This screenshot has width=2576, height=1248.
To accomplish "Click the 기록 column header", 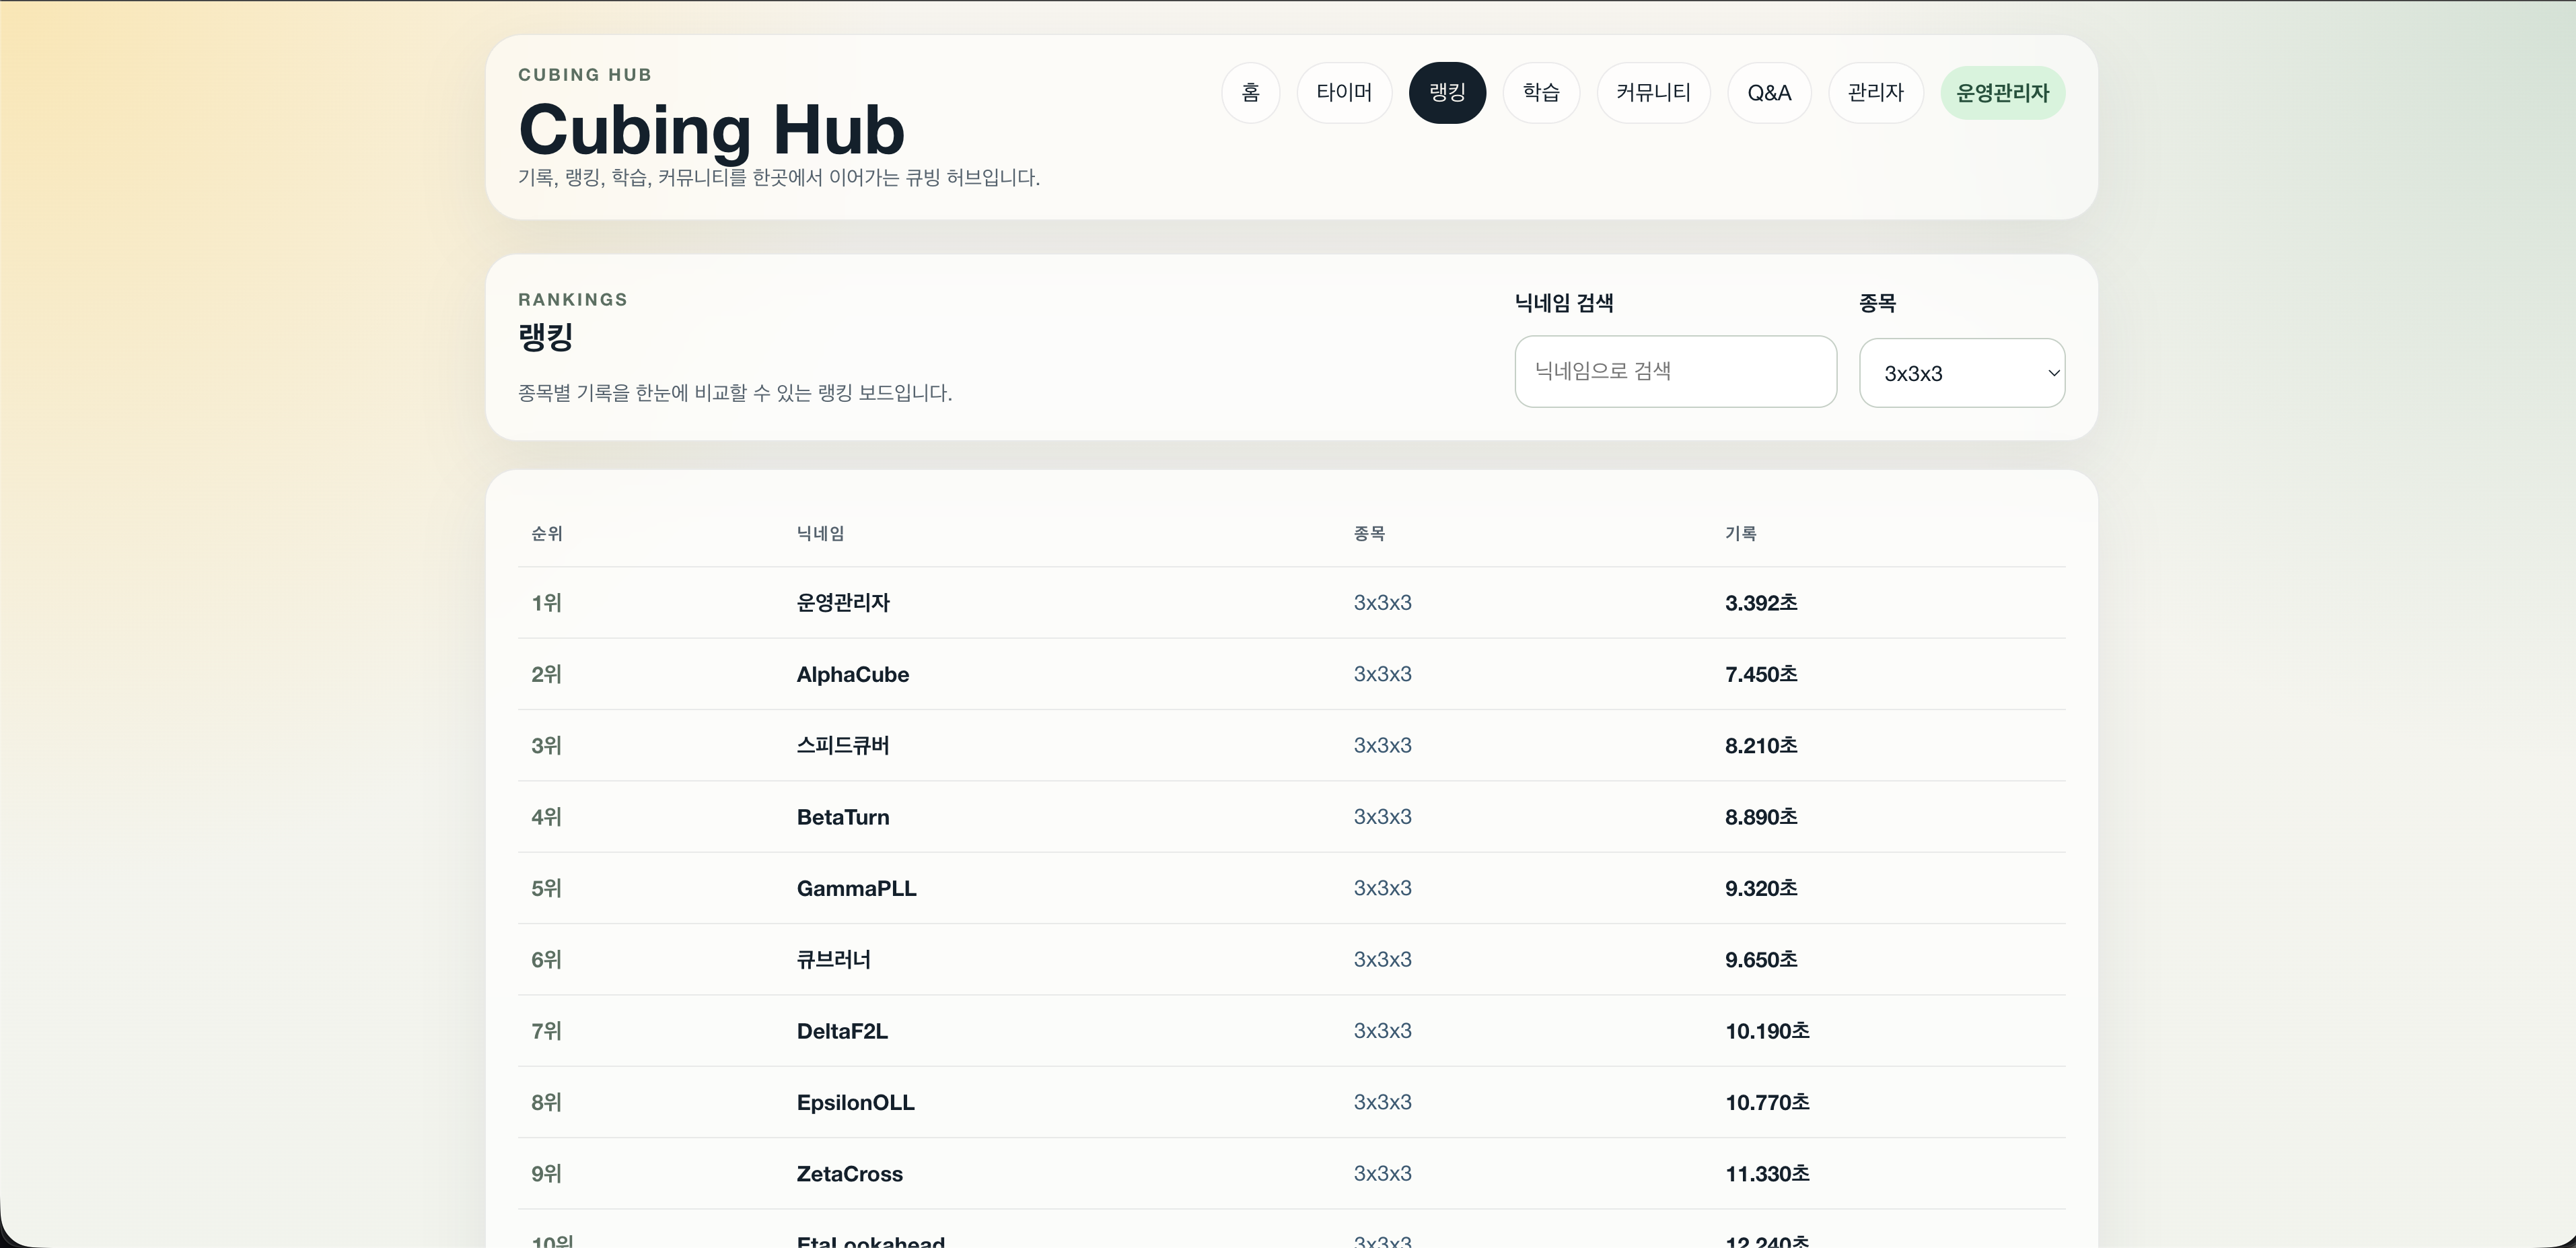I will (1739, 533).
